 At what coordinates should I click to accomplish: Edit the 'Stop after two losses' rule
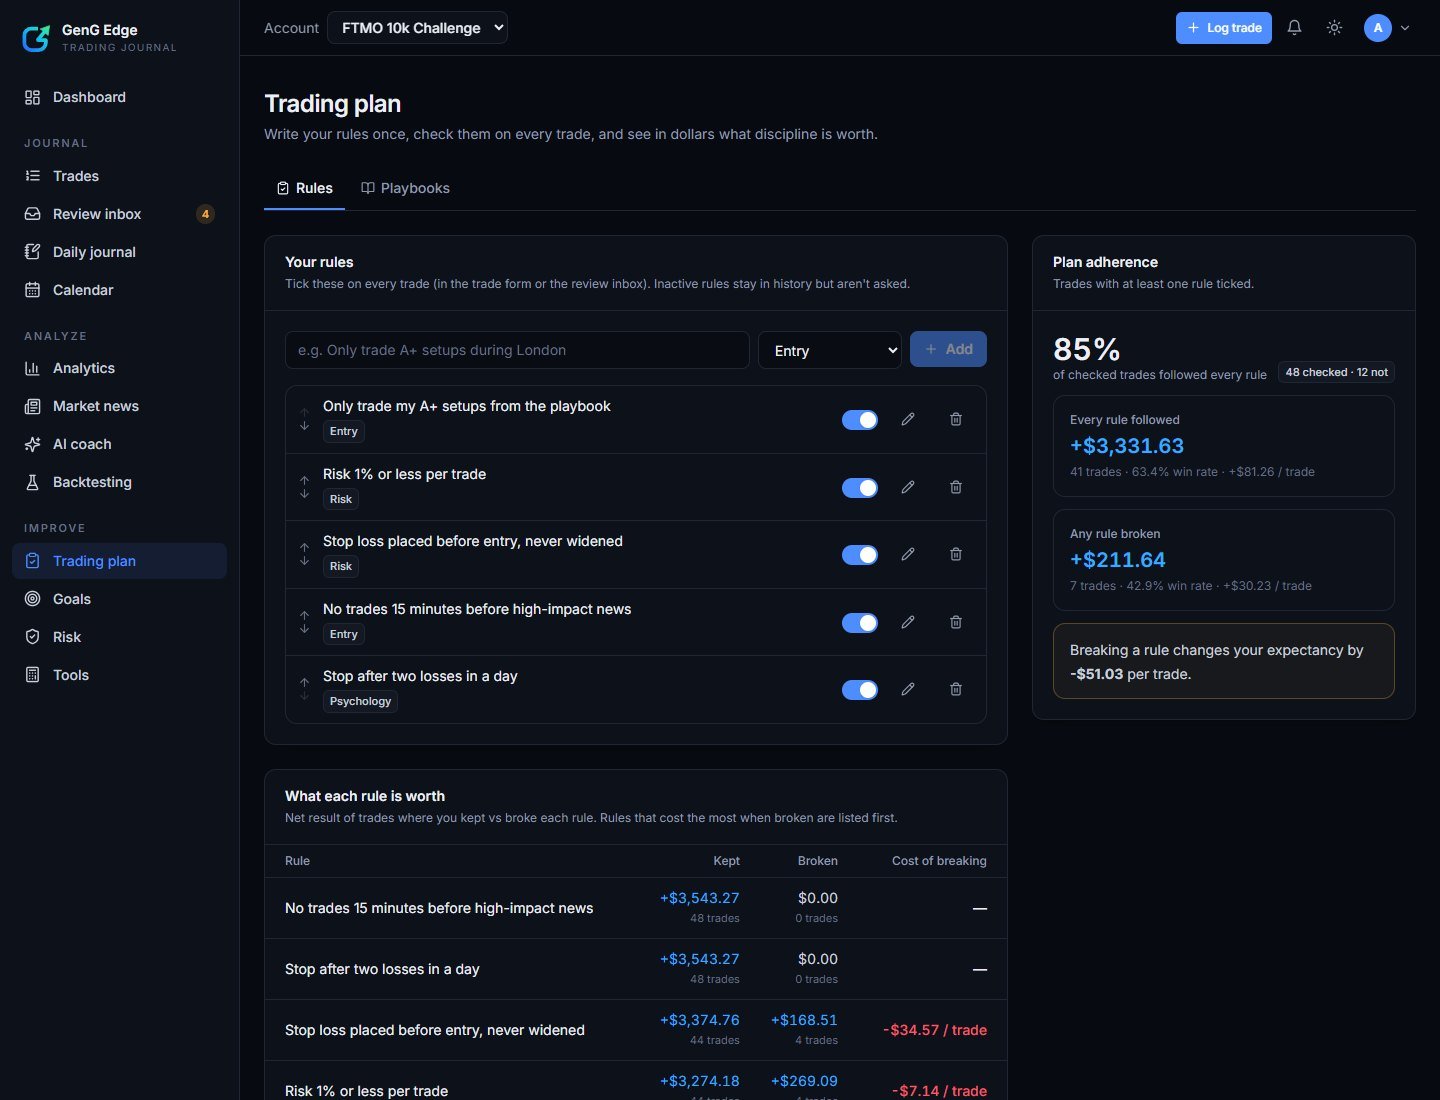[x=908, y=689]
